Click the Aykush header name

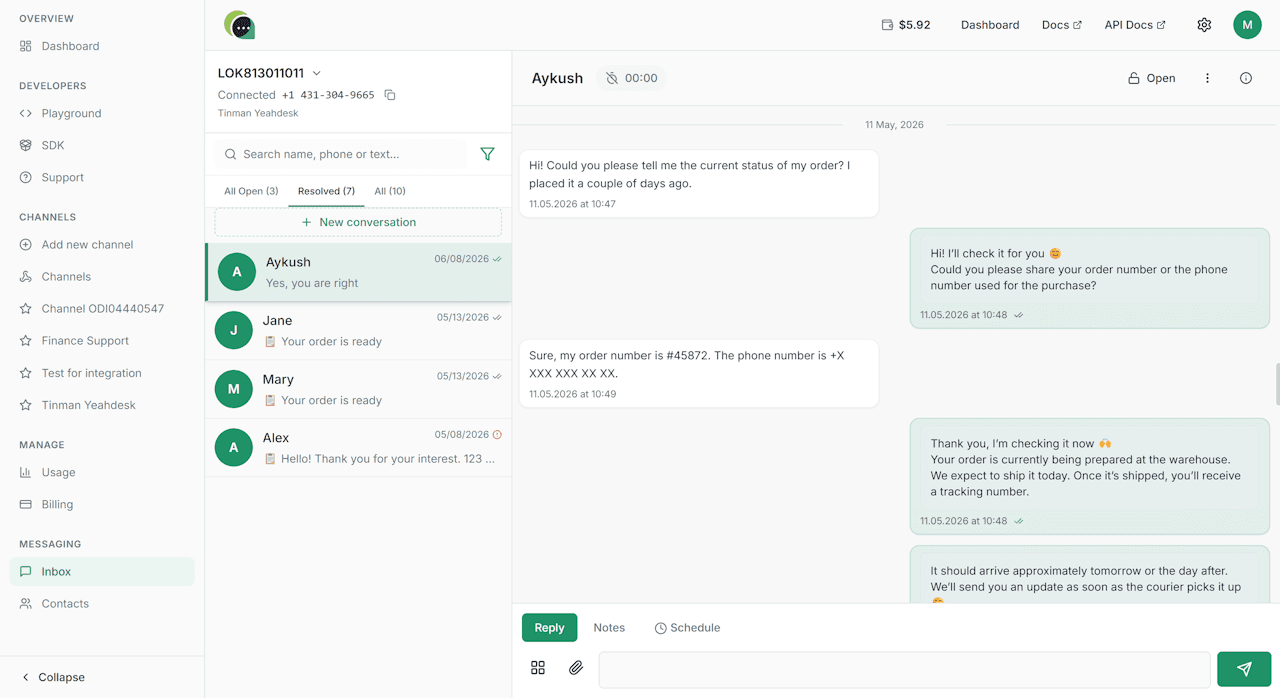pyautogui.click(x=557, y=78)
